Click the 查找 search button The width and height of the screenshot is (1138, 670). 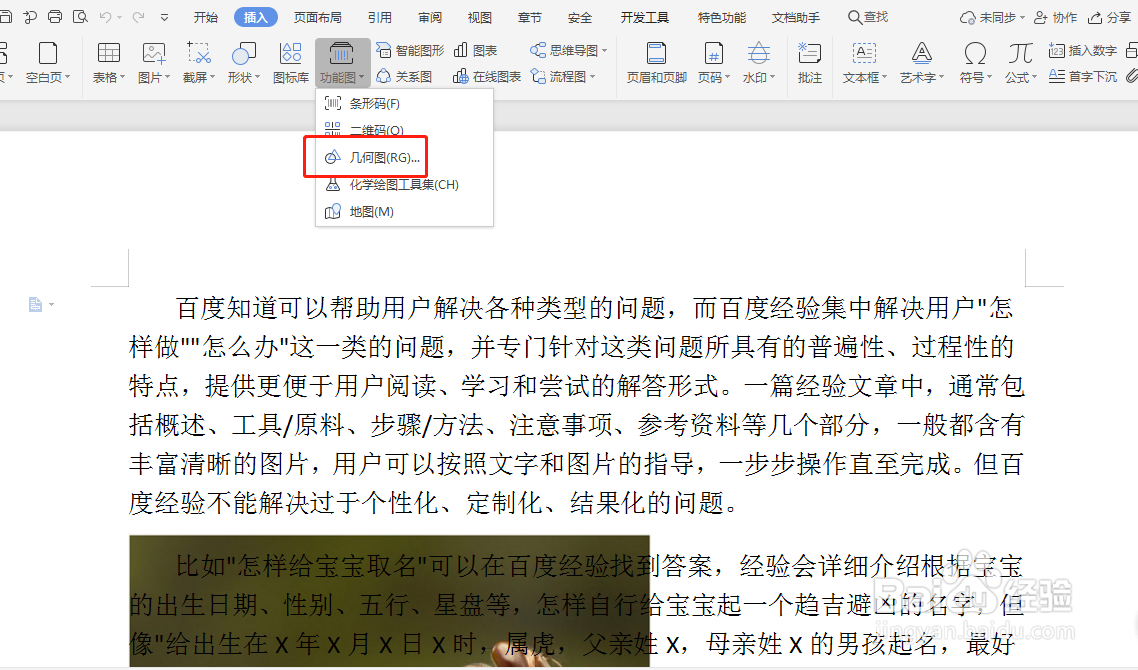[x=868, y=17]
